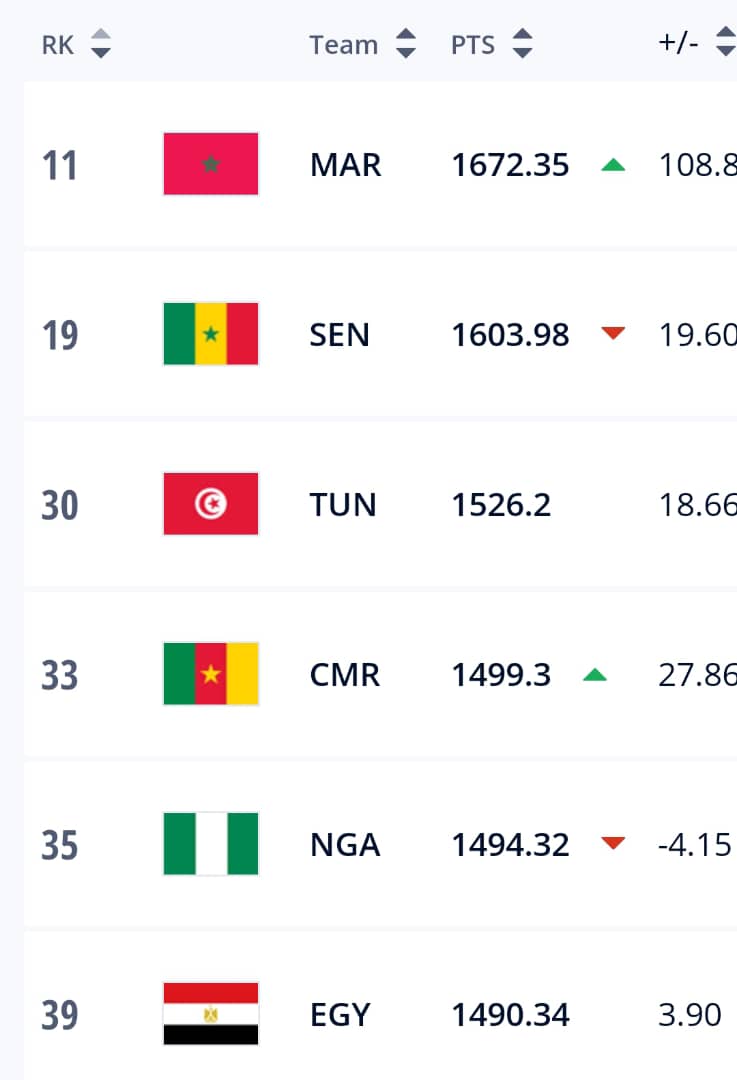
Task: Open the TUN team link
Action: 343,505
